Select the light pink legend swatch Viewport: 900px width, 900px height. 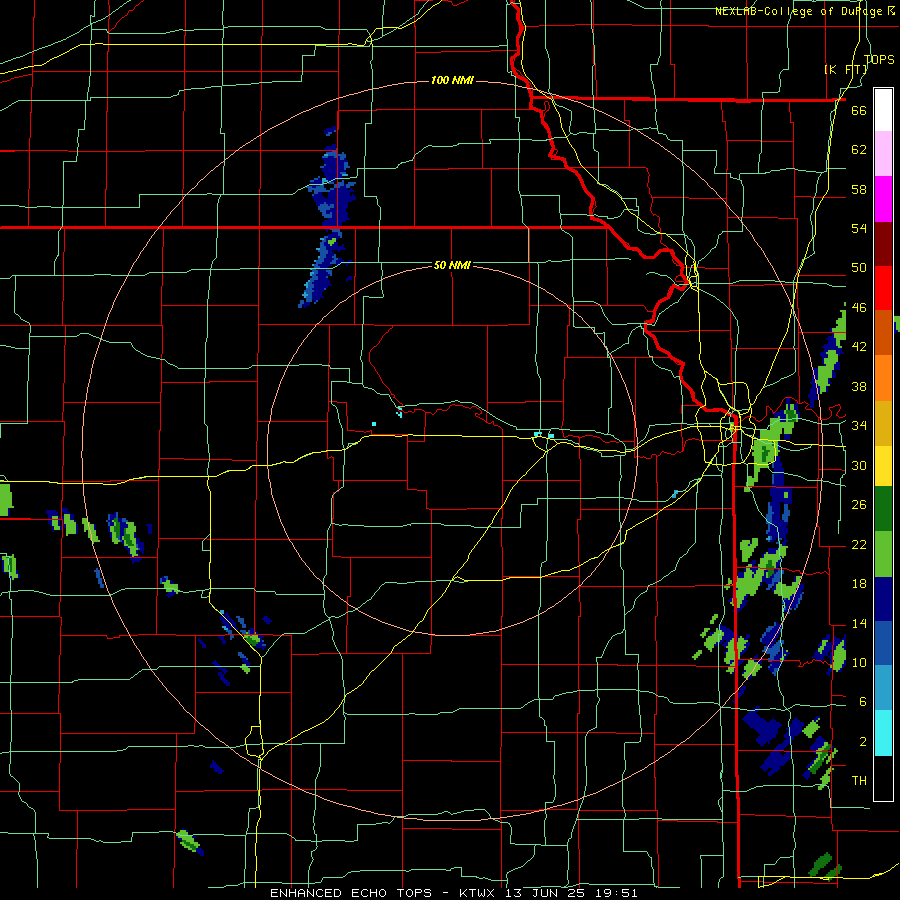883,154
